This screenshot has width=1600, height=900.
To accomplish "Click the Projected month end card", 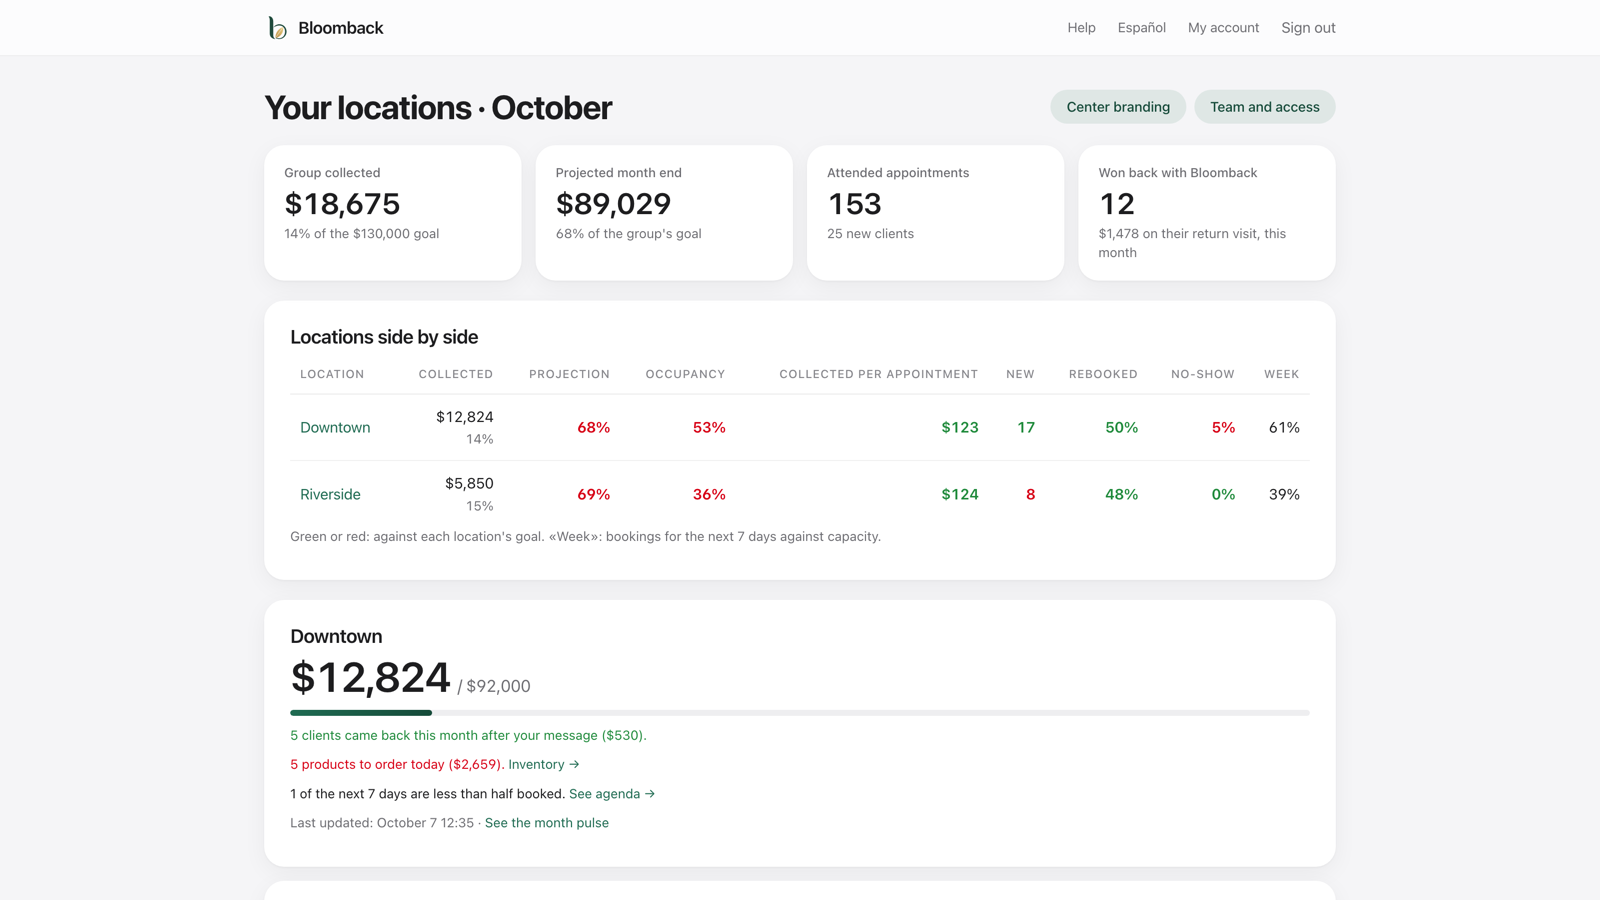I will (x=664, y=213).
